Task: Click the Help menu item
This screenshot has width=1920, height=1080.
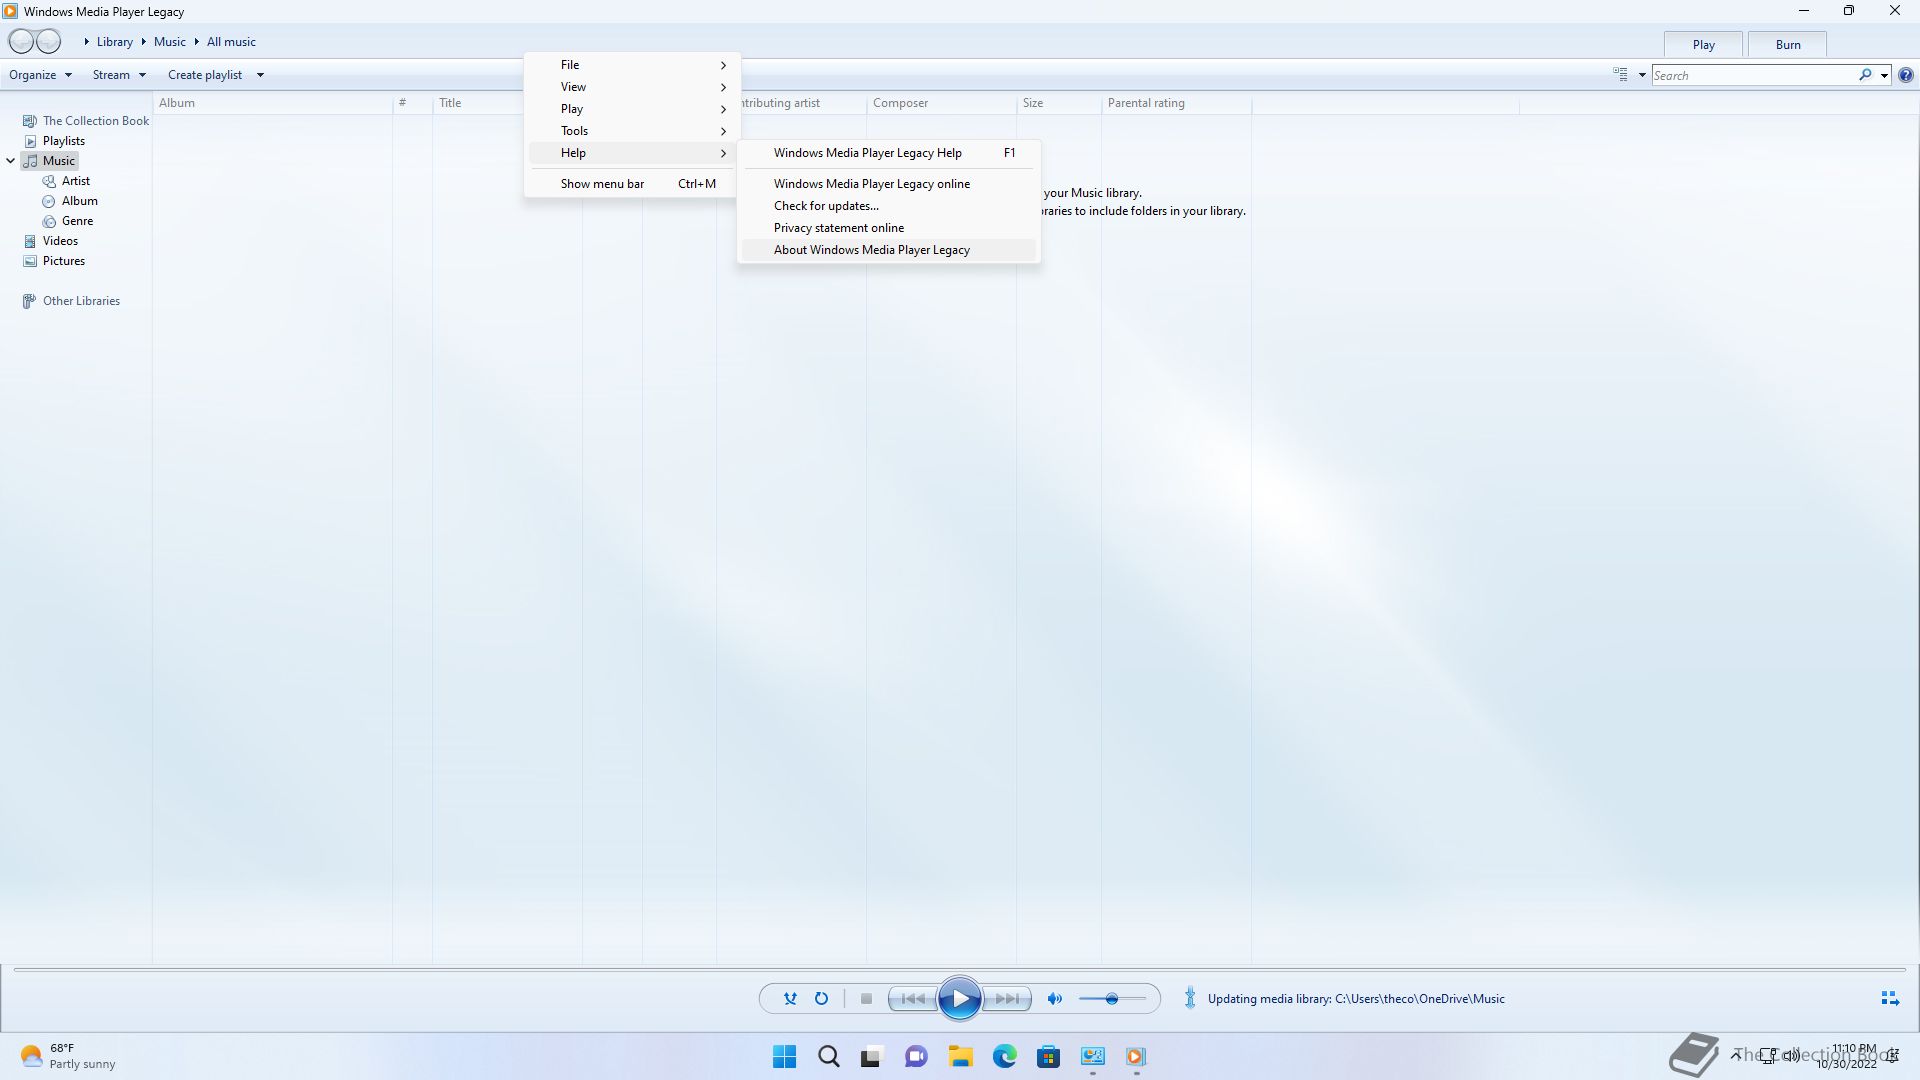Action: [632, 153]
